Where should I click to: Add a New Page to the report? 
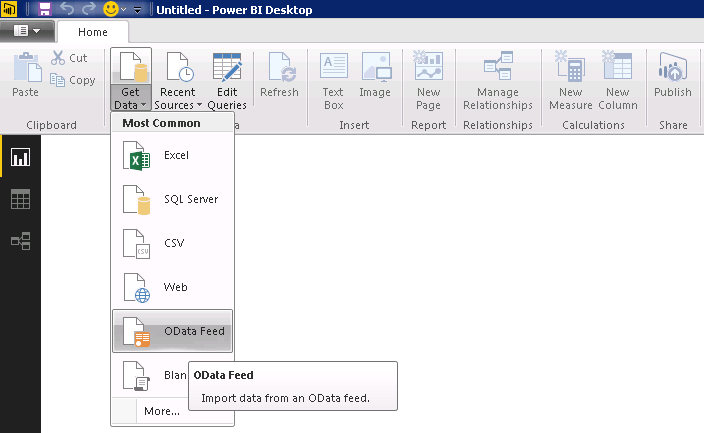coord(428,80)
